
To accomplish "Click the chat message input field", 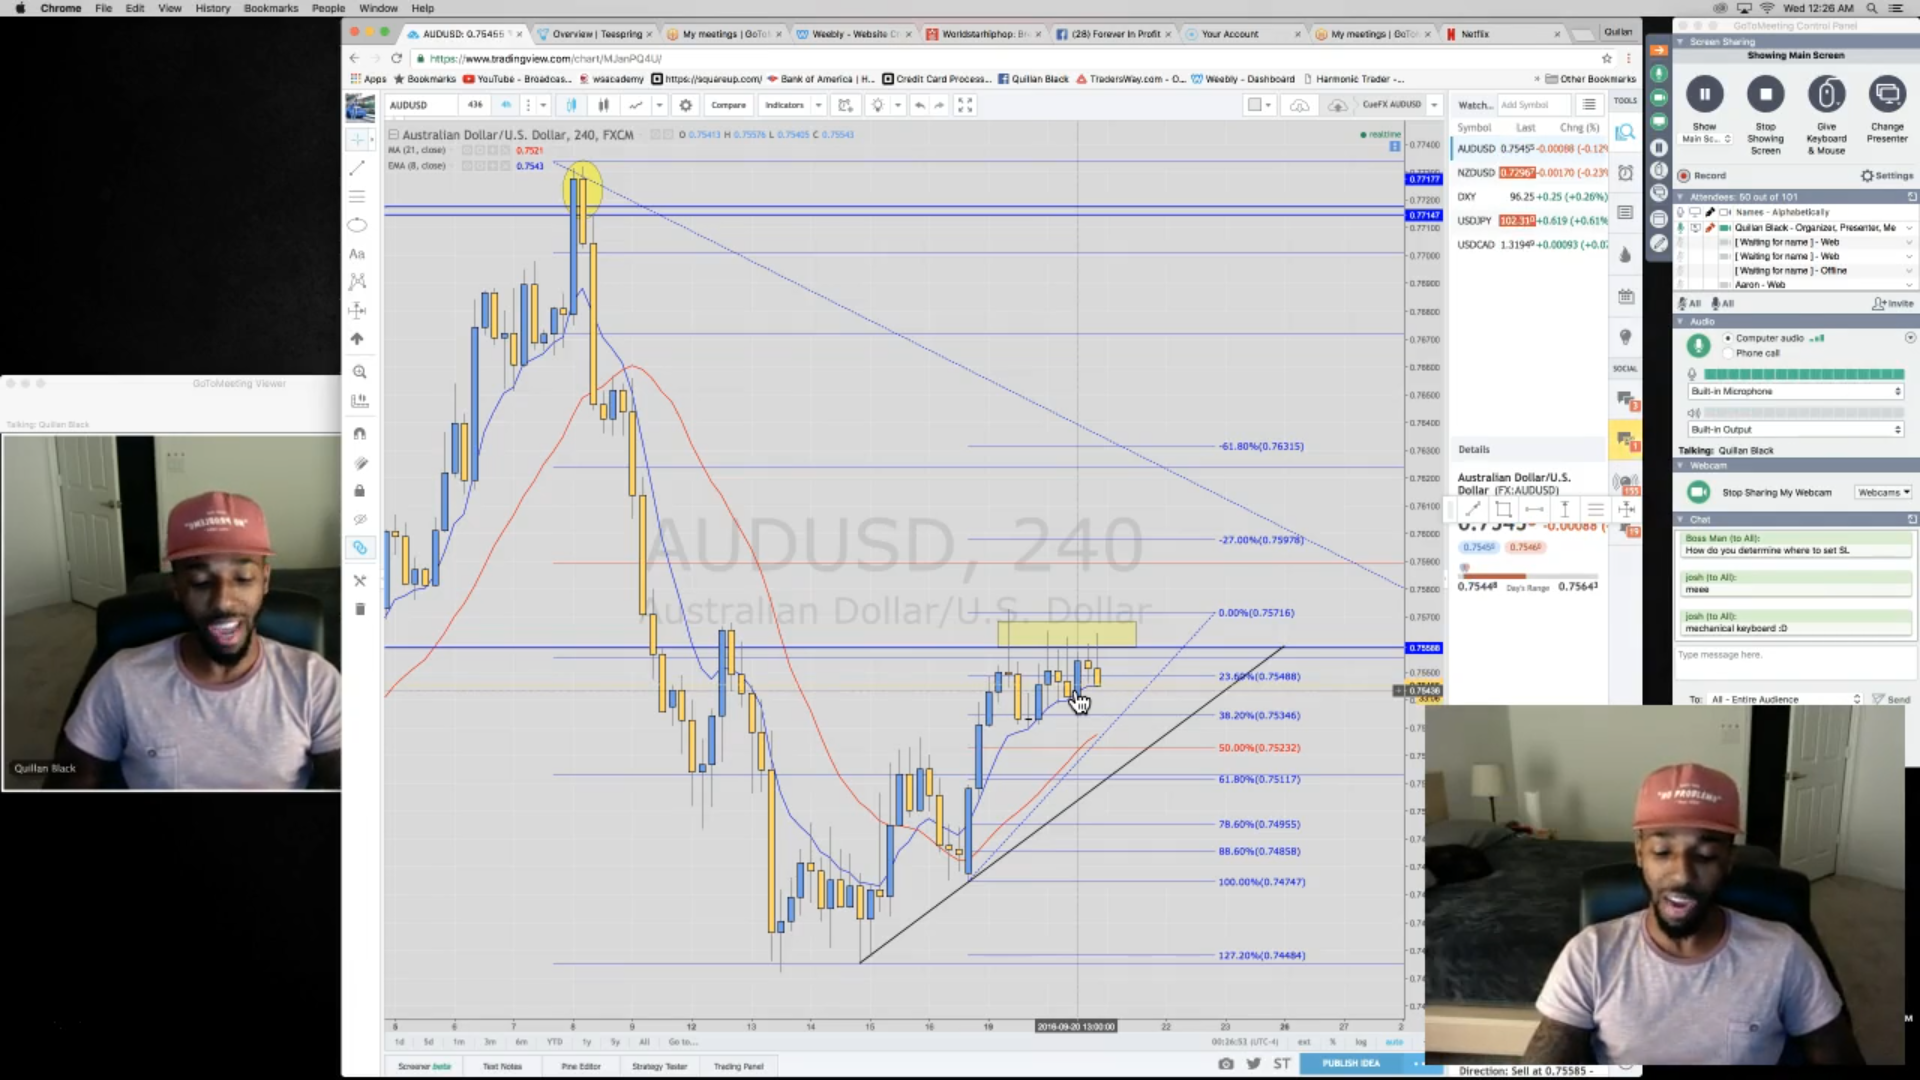I will (1790, 661).
